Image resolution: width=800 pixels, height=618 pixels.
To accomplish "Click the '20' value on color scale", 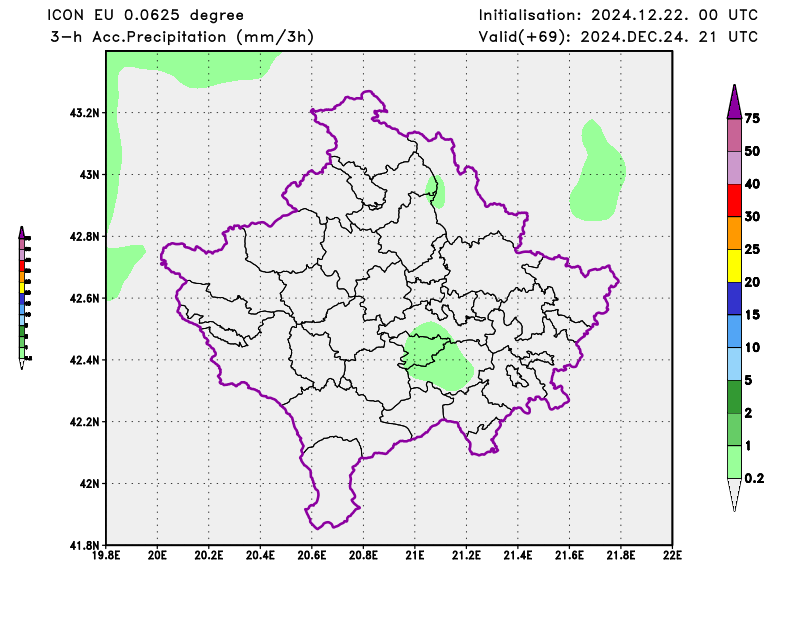I will pos(753,282).
